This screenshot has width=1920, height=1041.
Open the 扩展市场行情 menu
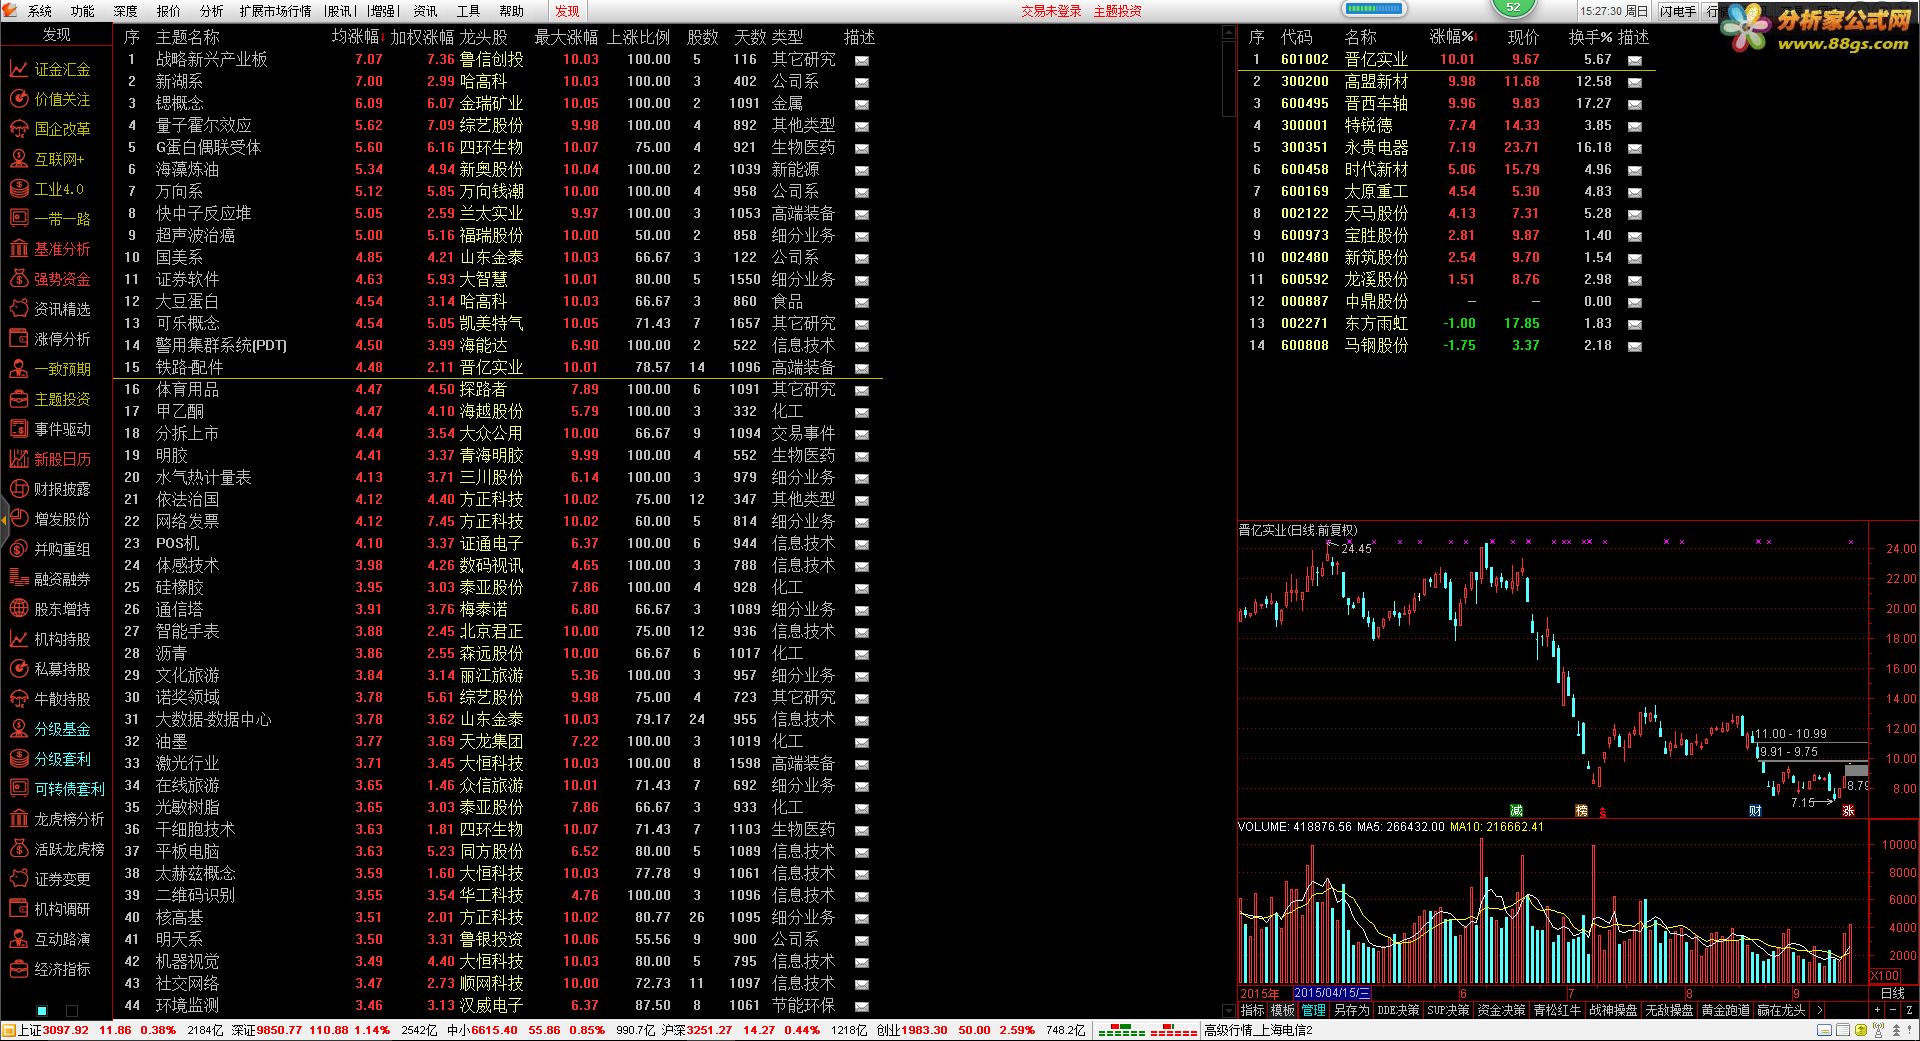tap(275, 11)
